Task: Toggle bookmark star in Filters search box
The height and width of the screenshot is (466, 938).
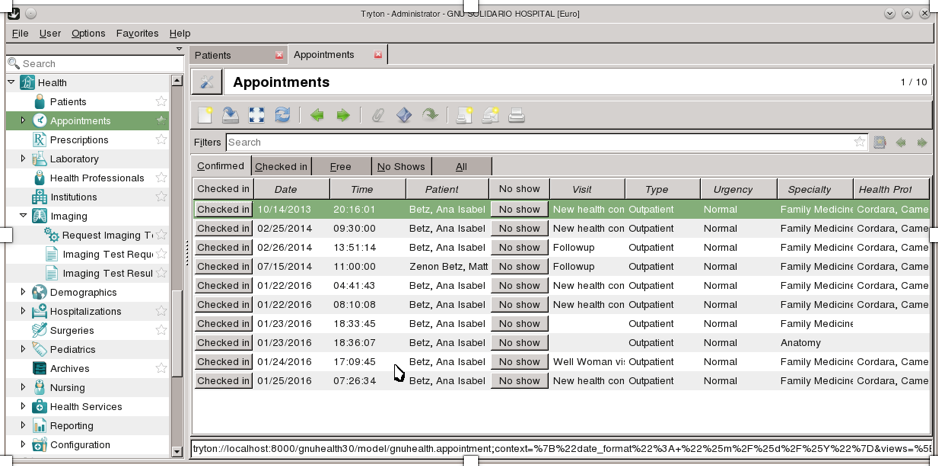Action: coord(859,143)
